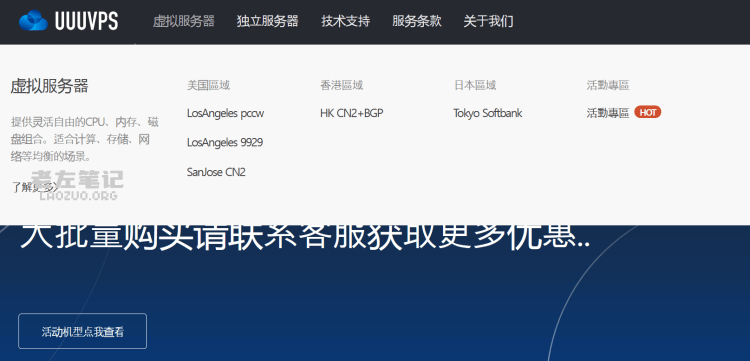This screenshot has width=750, height=361.
Task: Click the 活动机型点我查看 button
Action: point(82,331)
